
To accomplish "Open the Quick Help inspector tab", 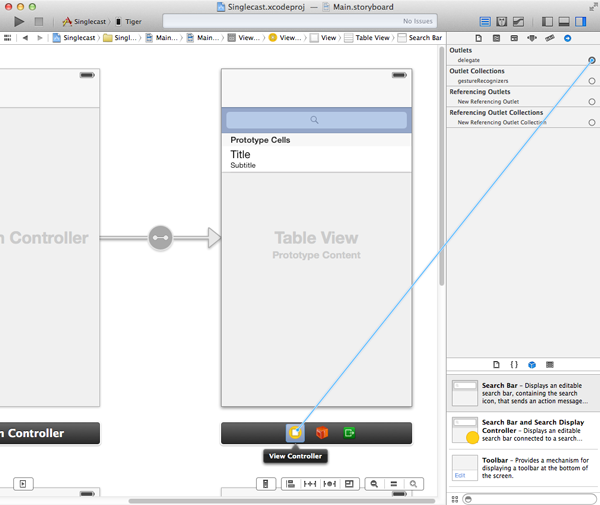I will tap(496, 38).
